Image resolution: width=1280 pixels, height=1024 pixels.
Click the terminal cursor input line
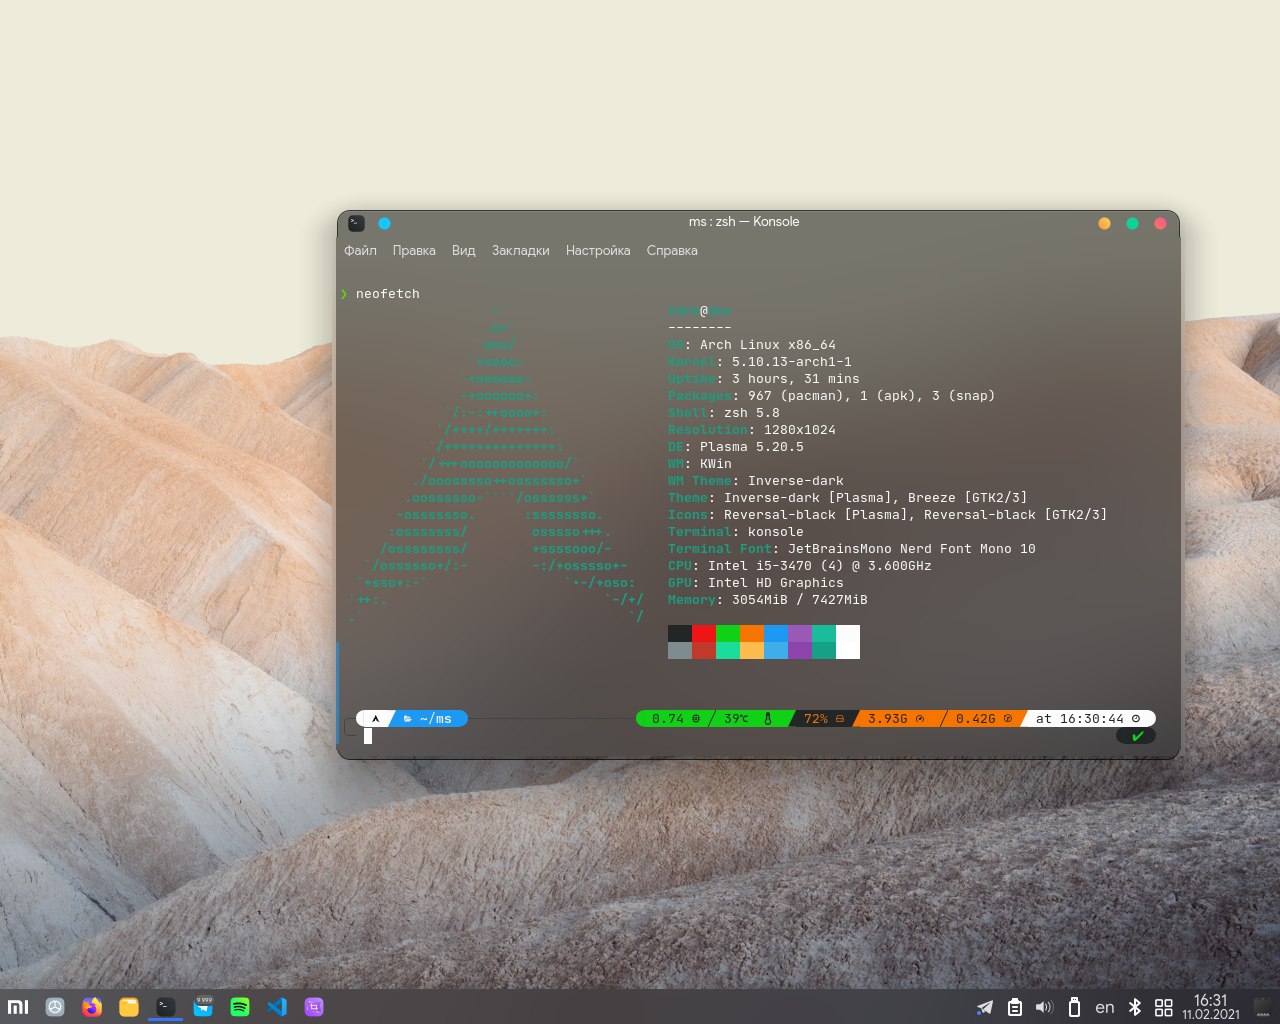click(368, 736)
